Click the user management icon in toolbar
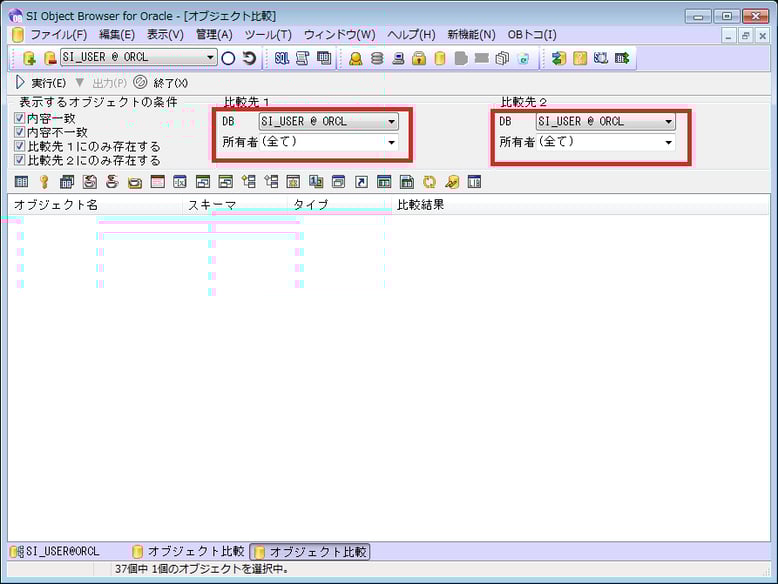 355,58
